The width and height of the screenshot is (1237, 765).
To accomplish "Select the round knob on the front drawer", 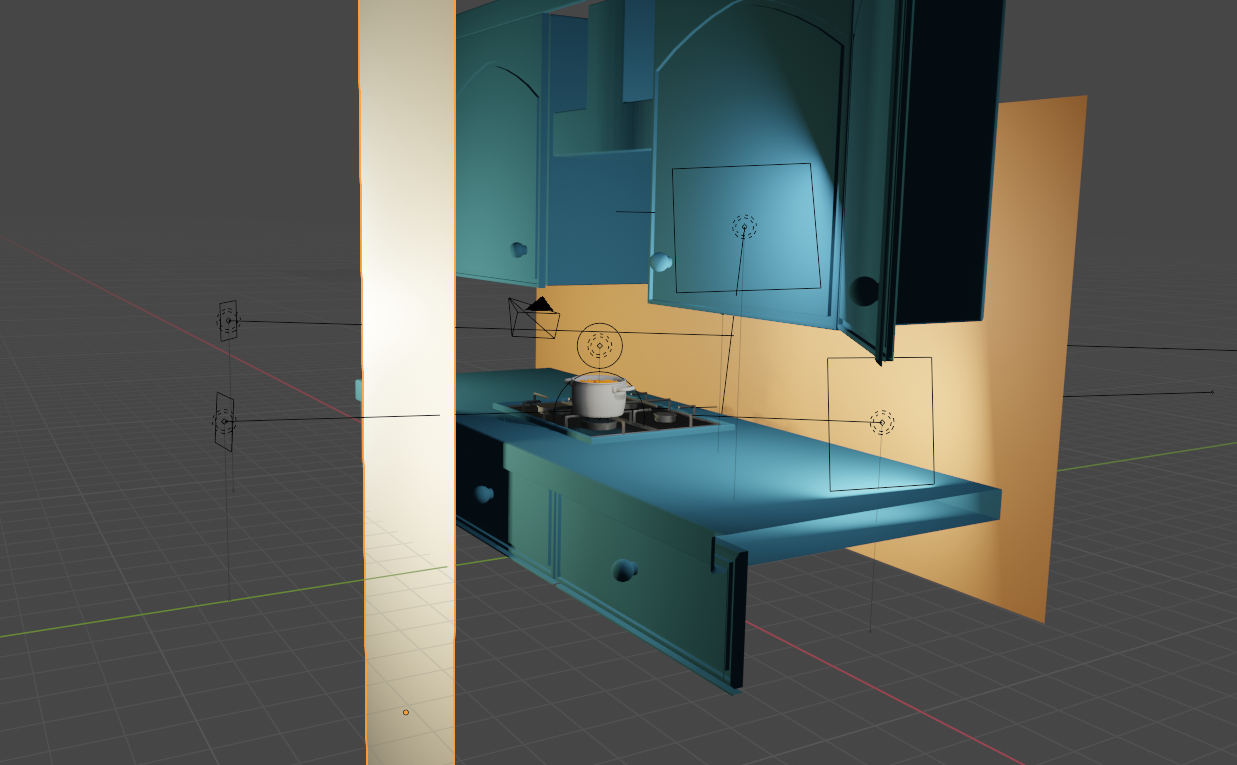I will coord(625,570).
